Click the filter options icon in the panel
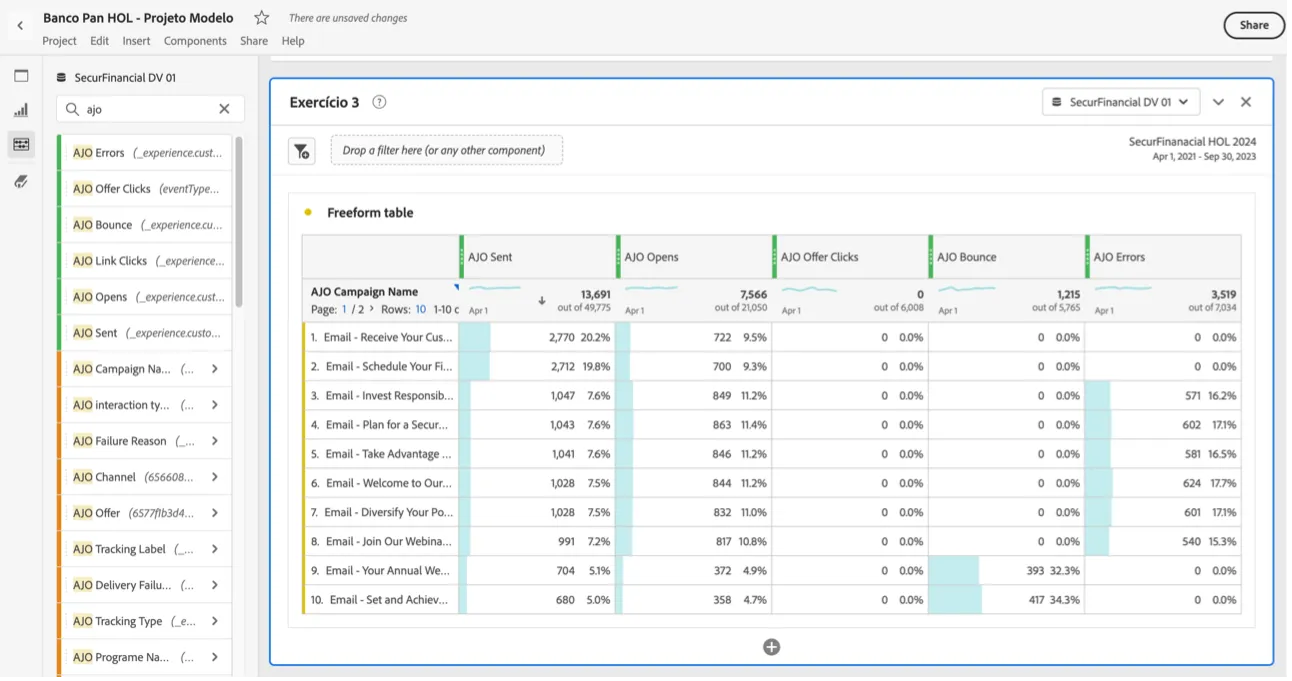The image size is (1292, 681). tap(301, 151)
